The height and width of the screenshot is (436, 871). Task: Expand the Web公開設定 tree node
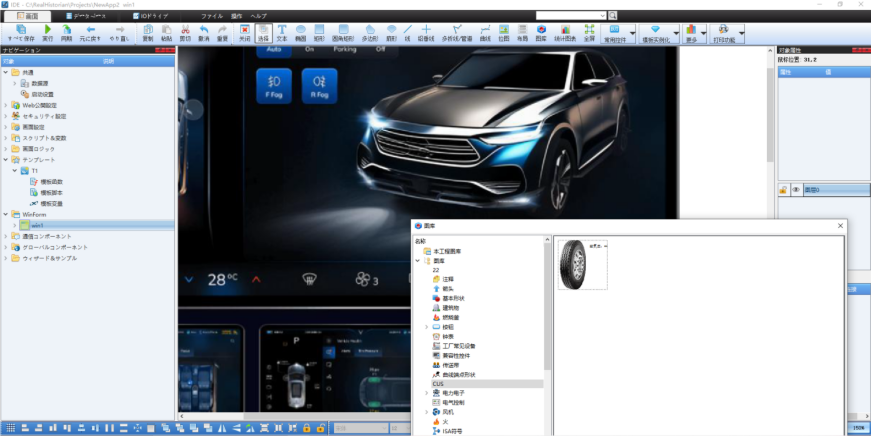[5, 105]
